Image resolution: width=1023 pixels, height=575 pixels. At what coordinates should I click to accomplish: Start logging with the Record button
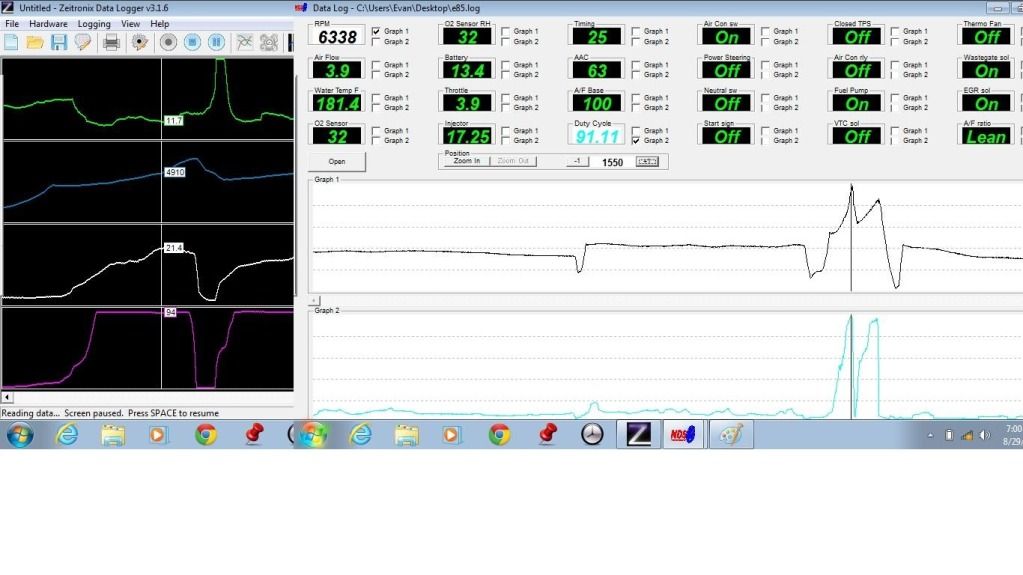pyautogui.click(x=168, y=42)
